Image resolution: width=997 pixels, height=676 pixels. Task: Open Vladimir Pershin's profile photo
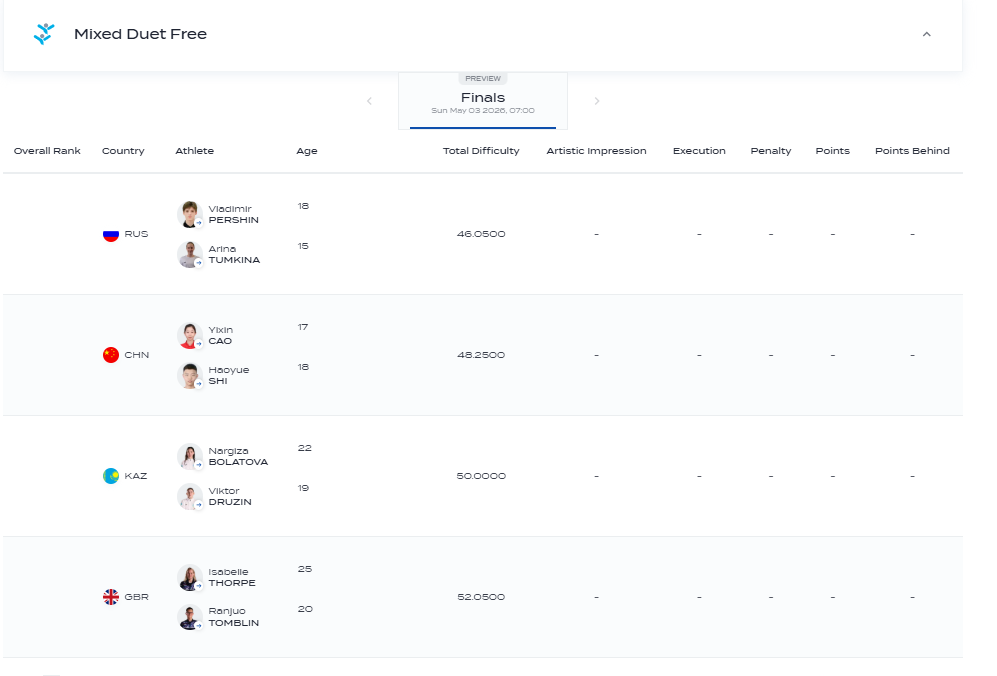(189, 214)
